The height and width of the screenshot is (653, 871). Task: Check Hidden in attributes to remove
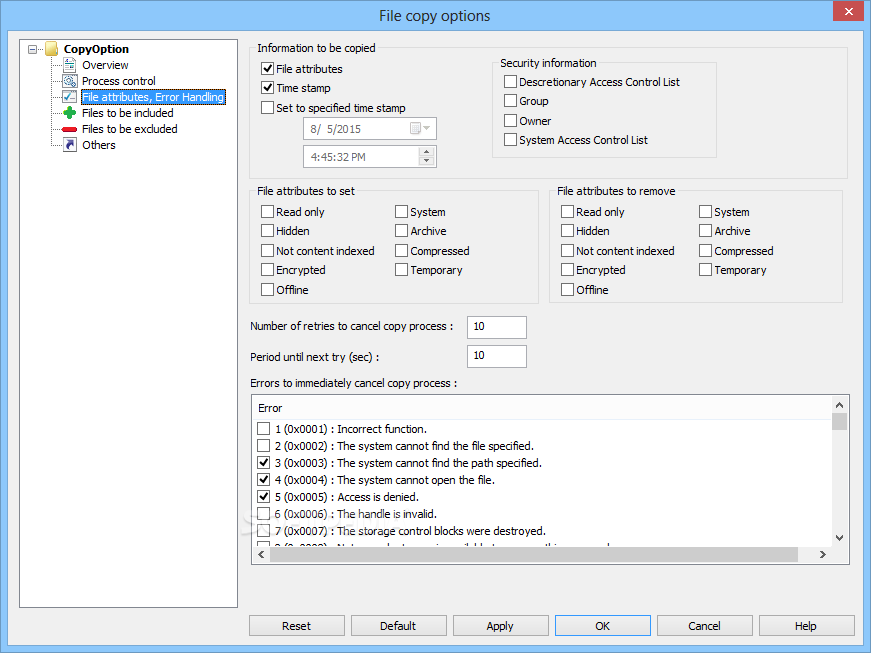point(567,231)
